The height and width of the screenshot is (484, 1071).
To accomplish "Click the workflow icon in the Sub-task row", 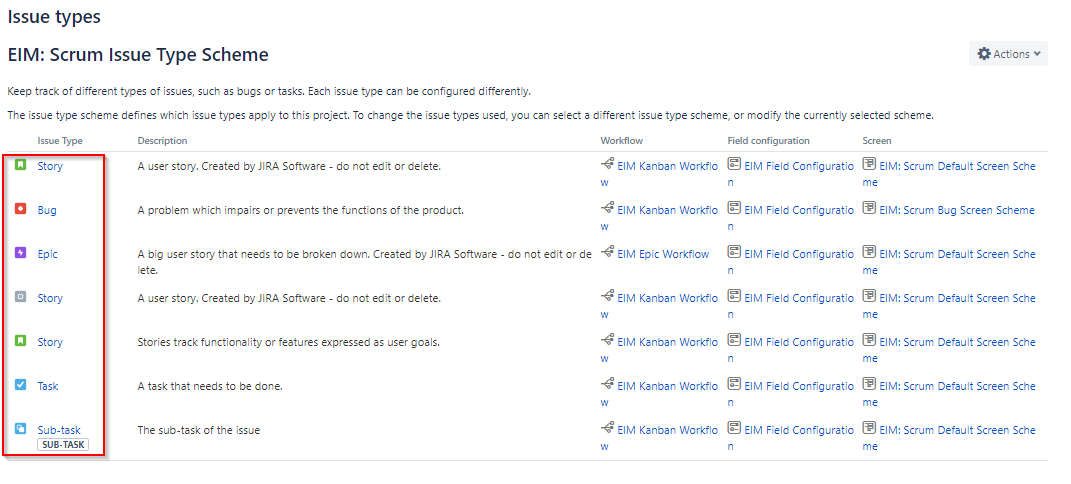I will coord(607,429).
